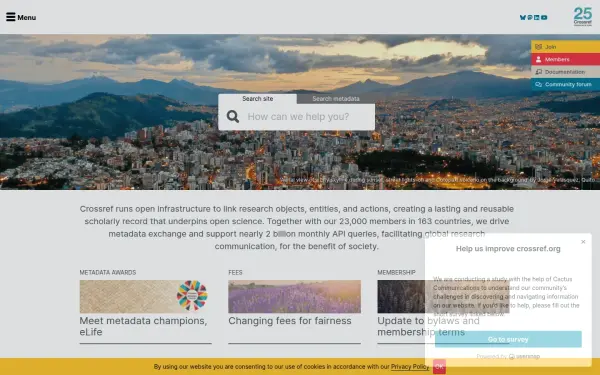This screenshot has width=600, height=375.
Task: Open the LinkedIn social icon
Action: coord(537,17)
